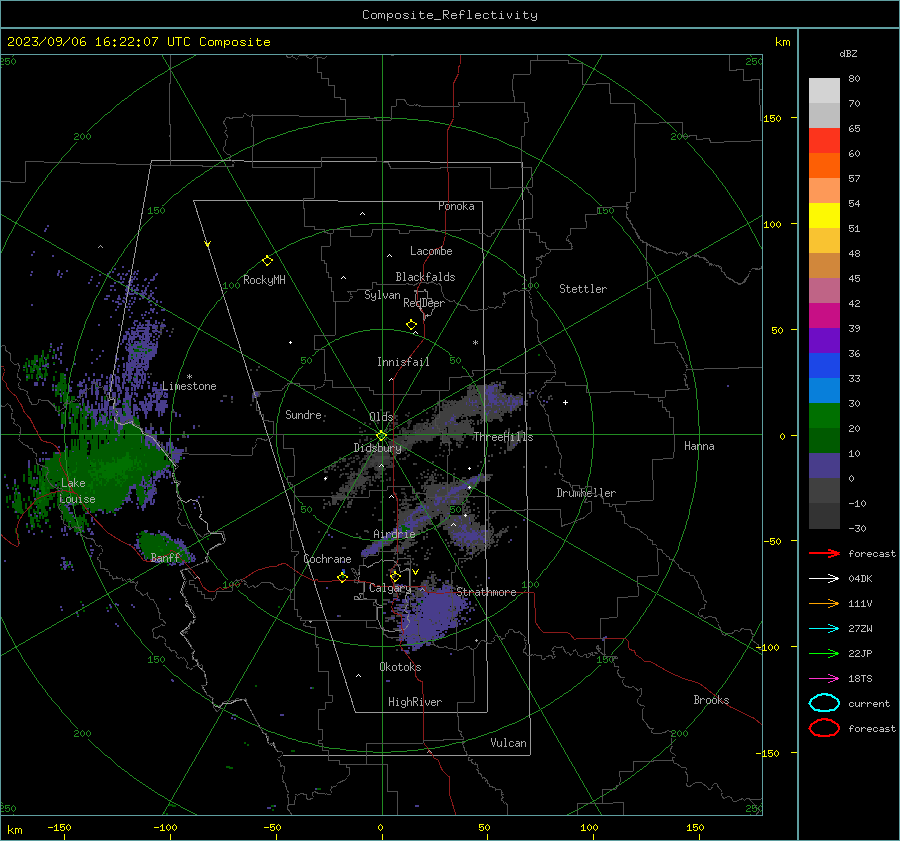Click the RockyMH label
This screenshot has width=900, height=841.
264,280
